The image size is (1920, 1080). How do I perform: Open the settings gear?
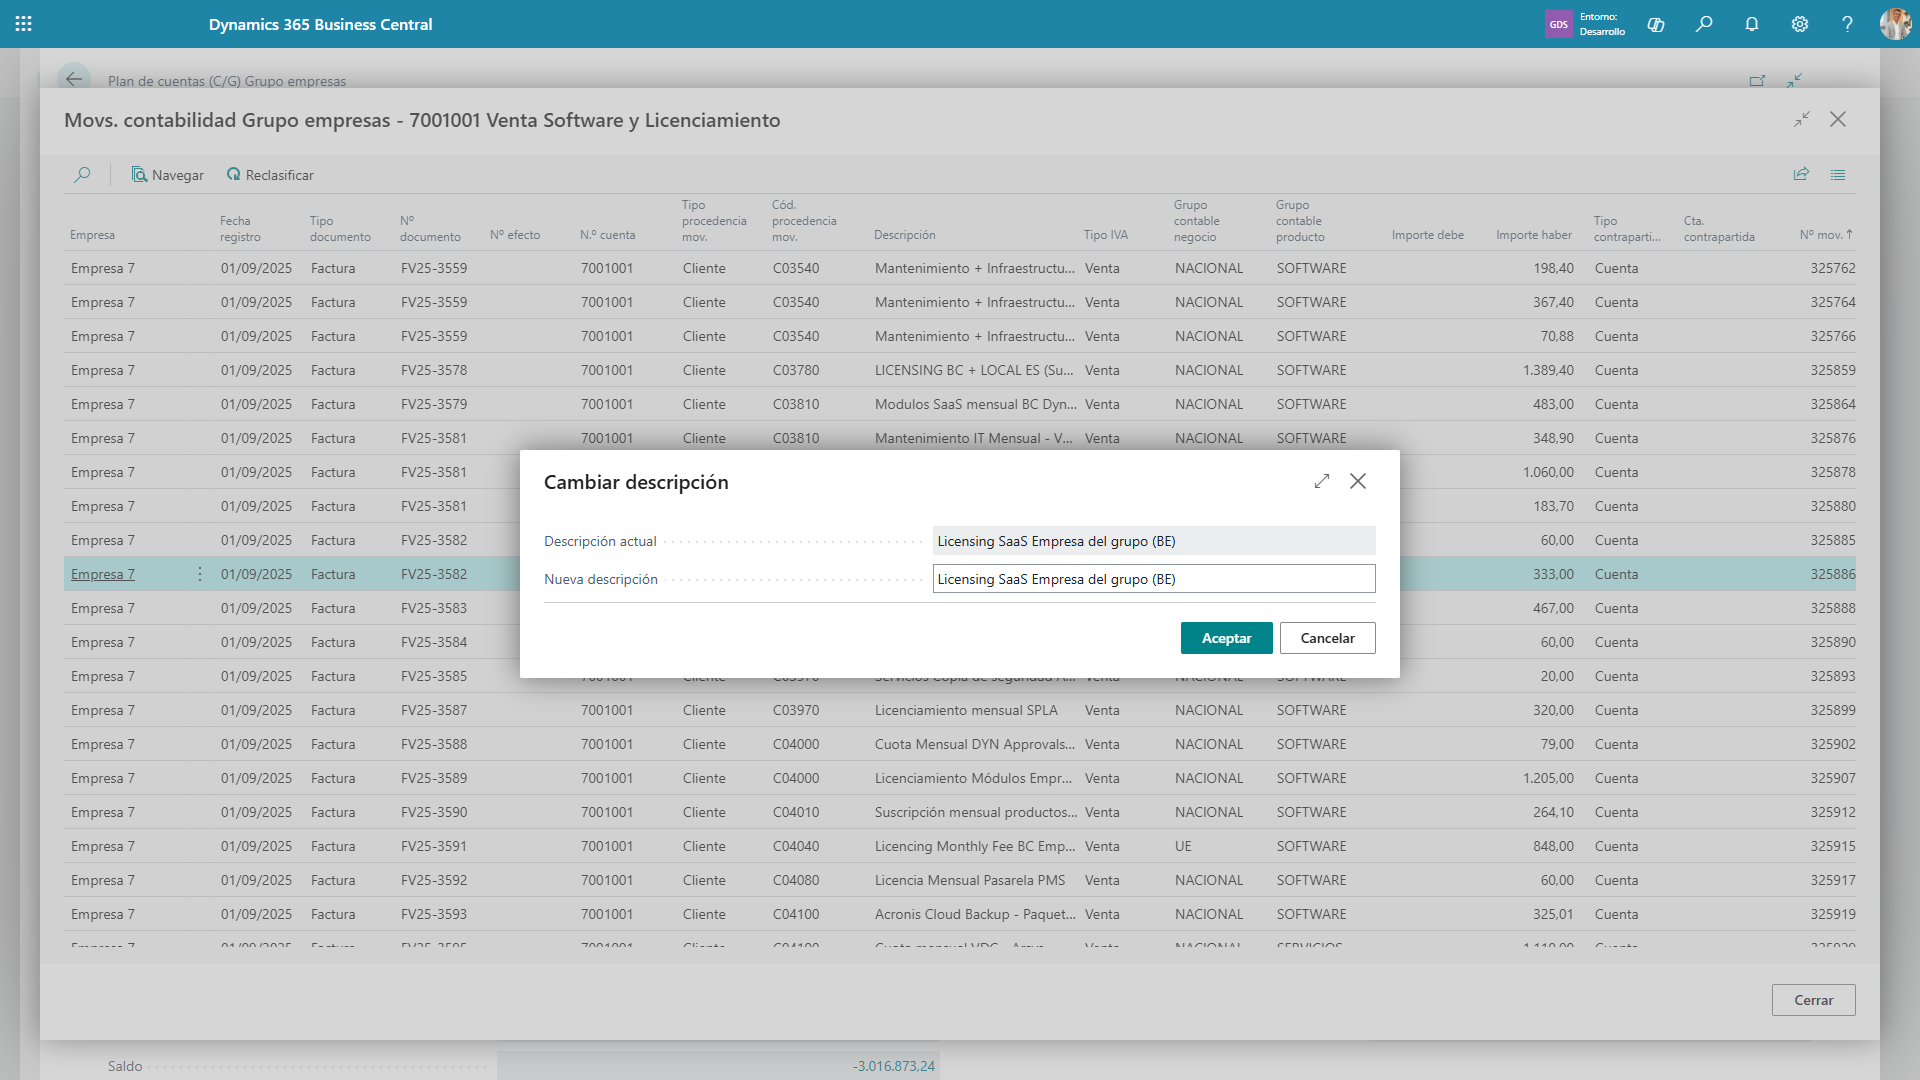click(x=1800, y=24)
